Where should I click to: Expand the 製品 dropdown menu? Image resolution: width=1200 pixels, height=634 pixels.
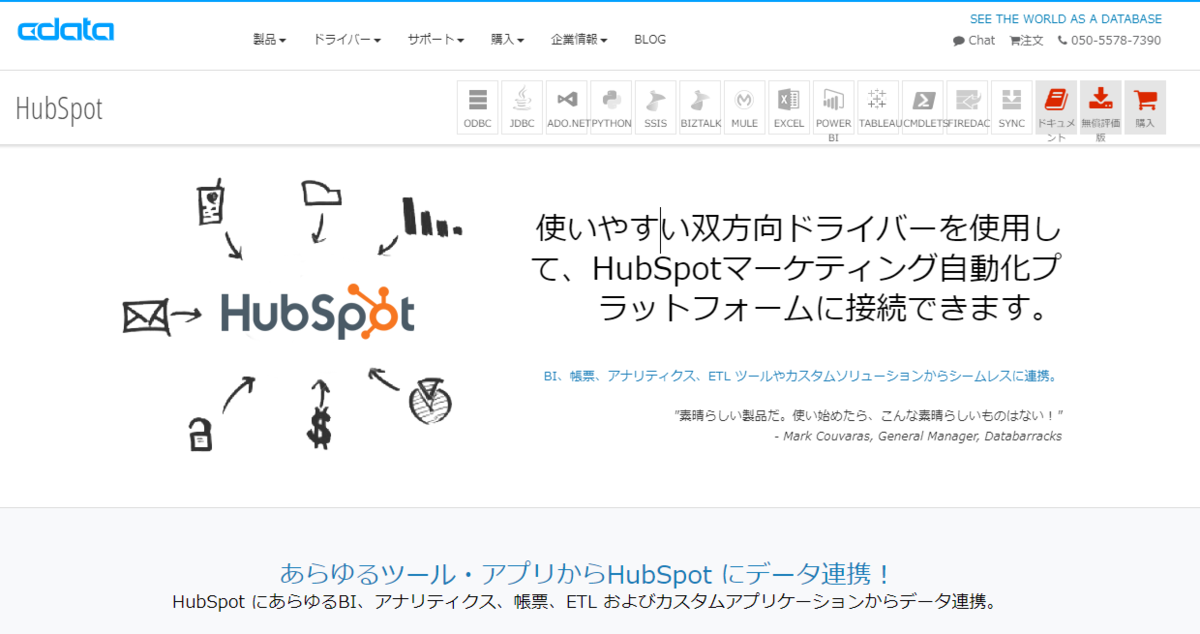(270, 40)
